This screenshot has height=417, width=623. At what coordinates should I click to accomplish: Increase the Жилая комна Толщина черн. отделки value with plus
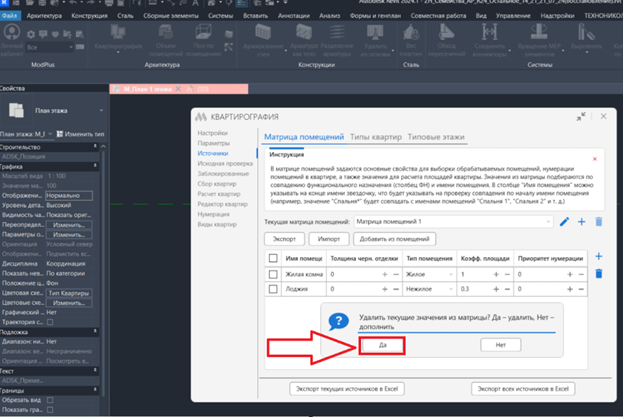[384, 274]
